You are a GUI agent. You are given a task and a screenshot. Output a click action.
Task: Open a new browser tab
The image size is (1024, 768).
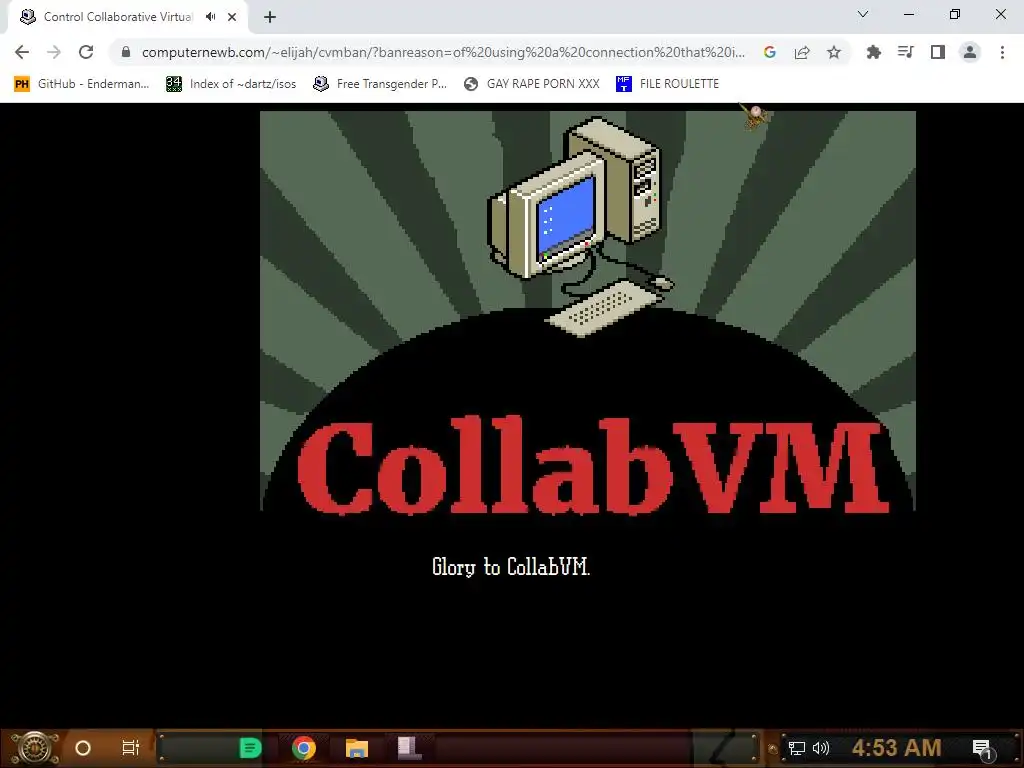pyautogui.click(x=270, y=17)
